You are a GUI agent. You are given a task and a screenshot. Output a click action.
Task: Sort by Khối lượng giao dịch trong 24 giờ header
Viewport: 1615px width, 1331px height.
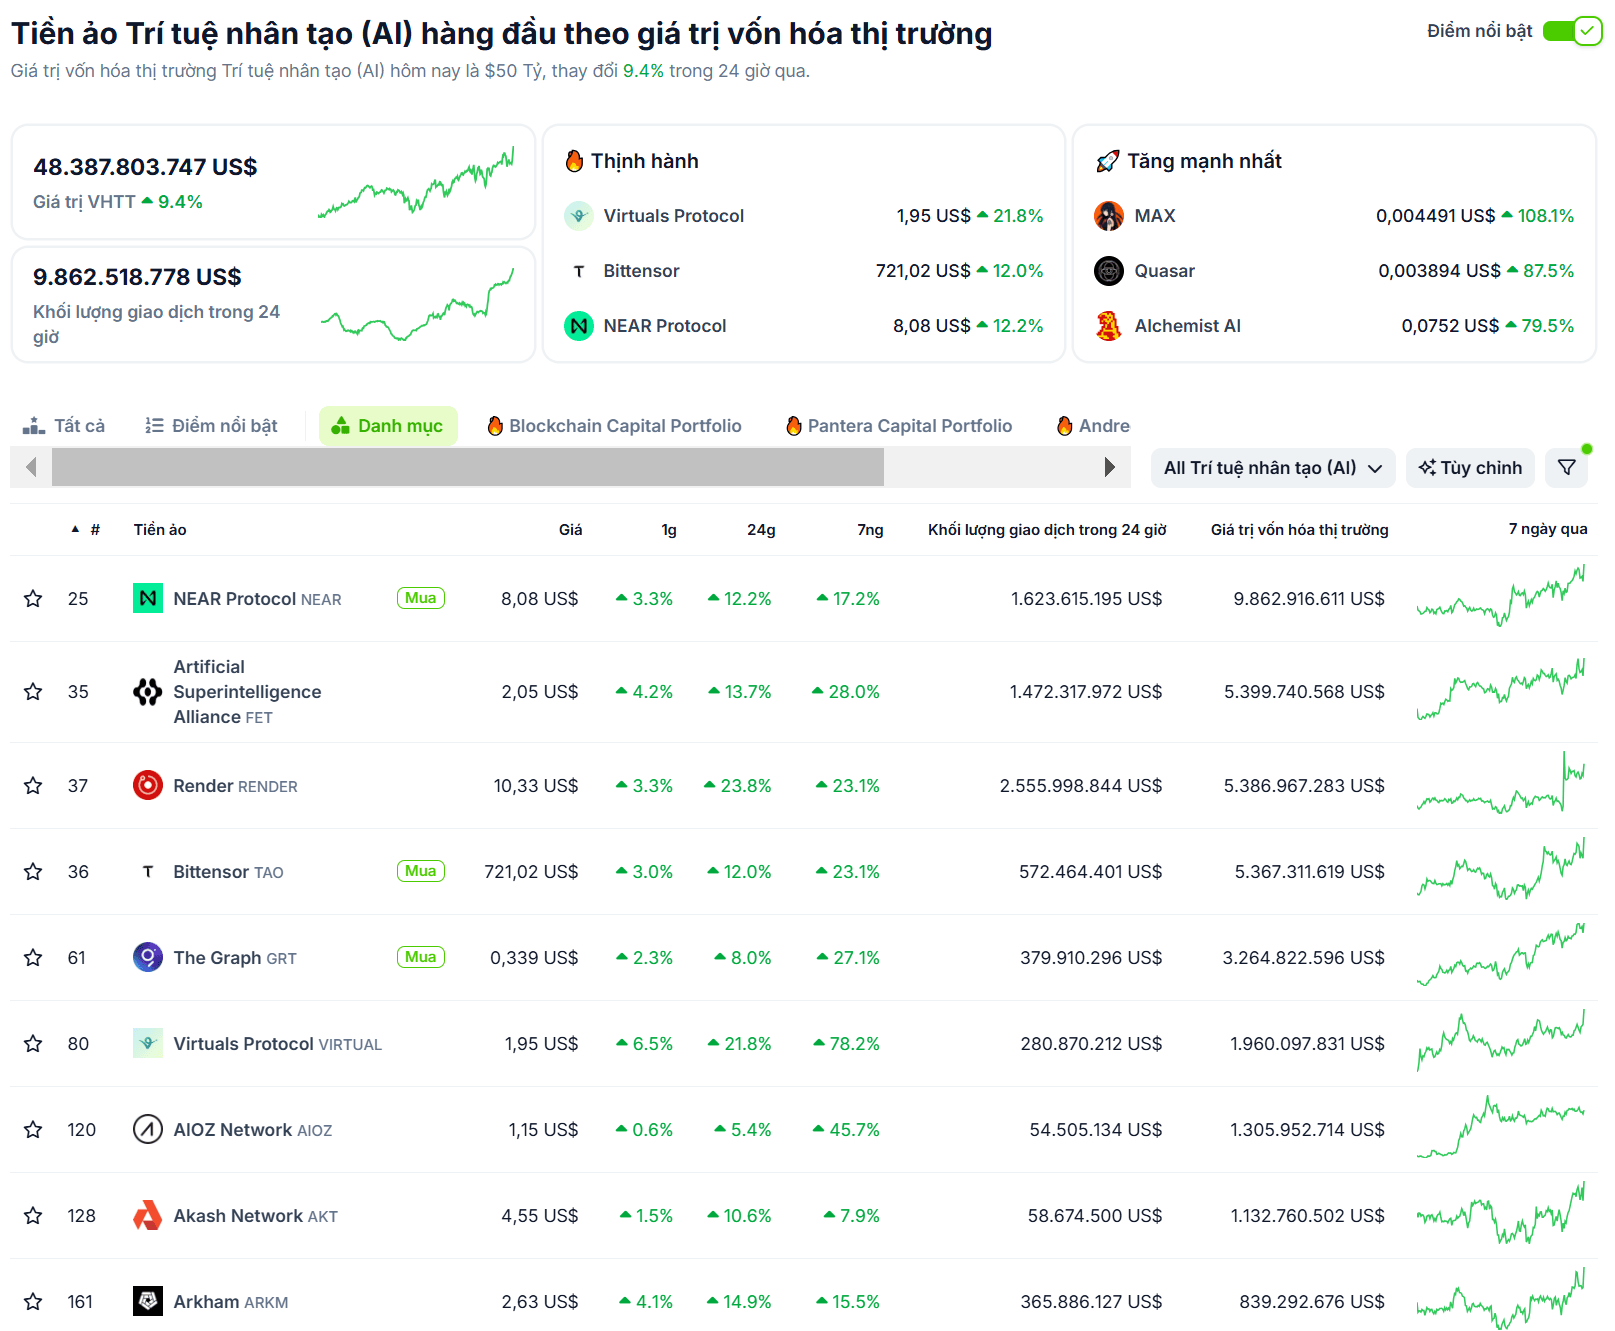pyautogui.click(x=1047, y=529)
